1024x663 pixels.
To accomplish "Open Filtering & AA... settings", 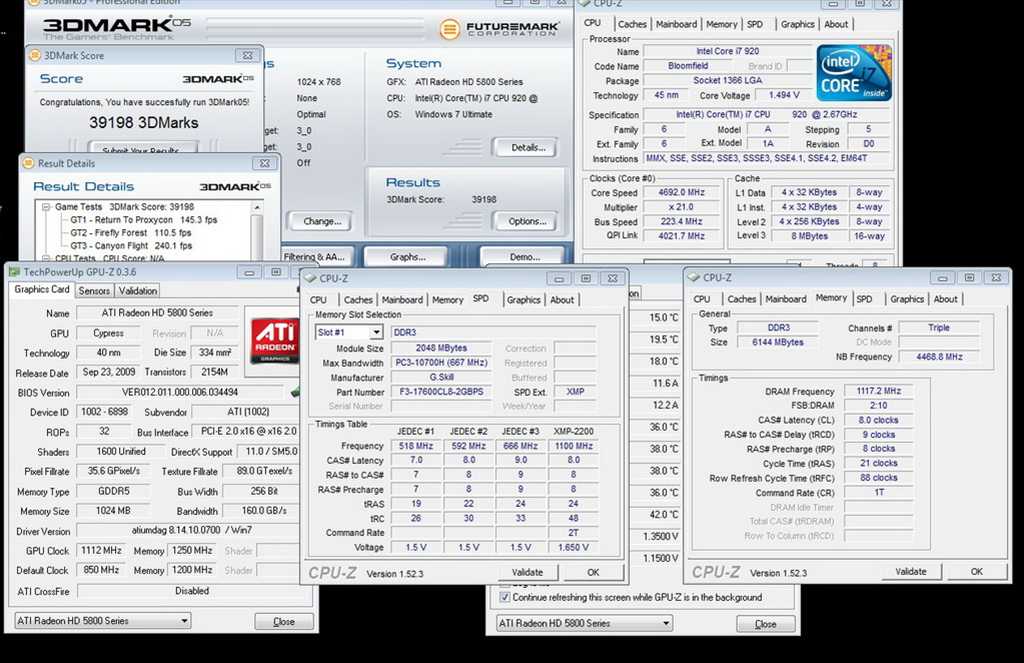I will [x=317, y=257].
